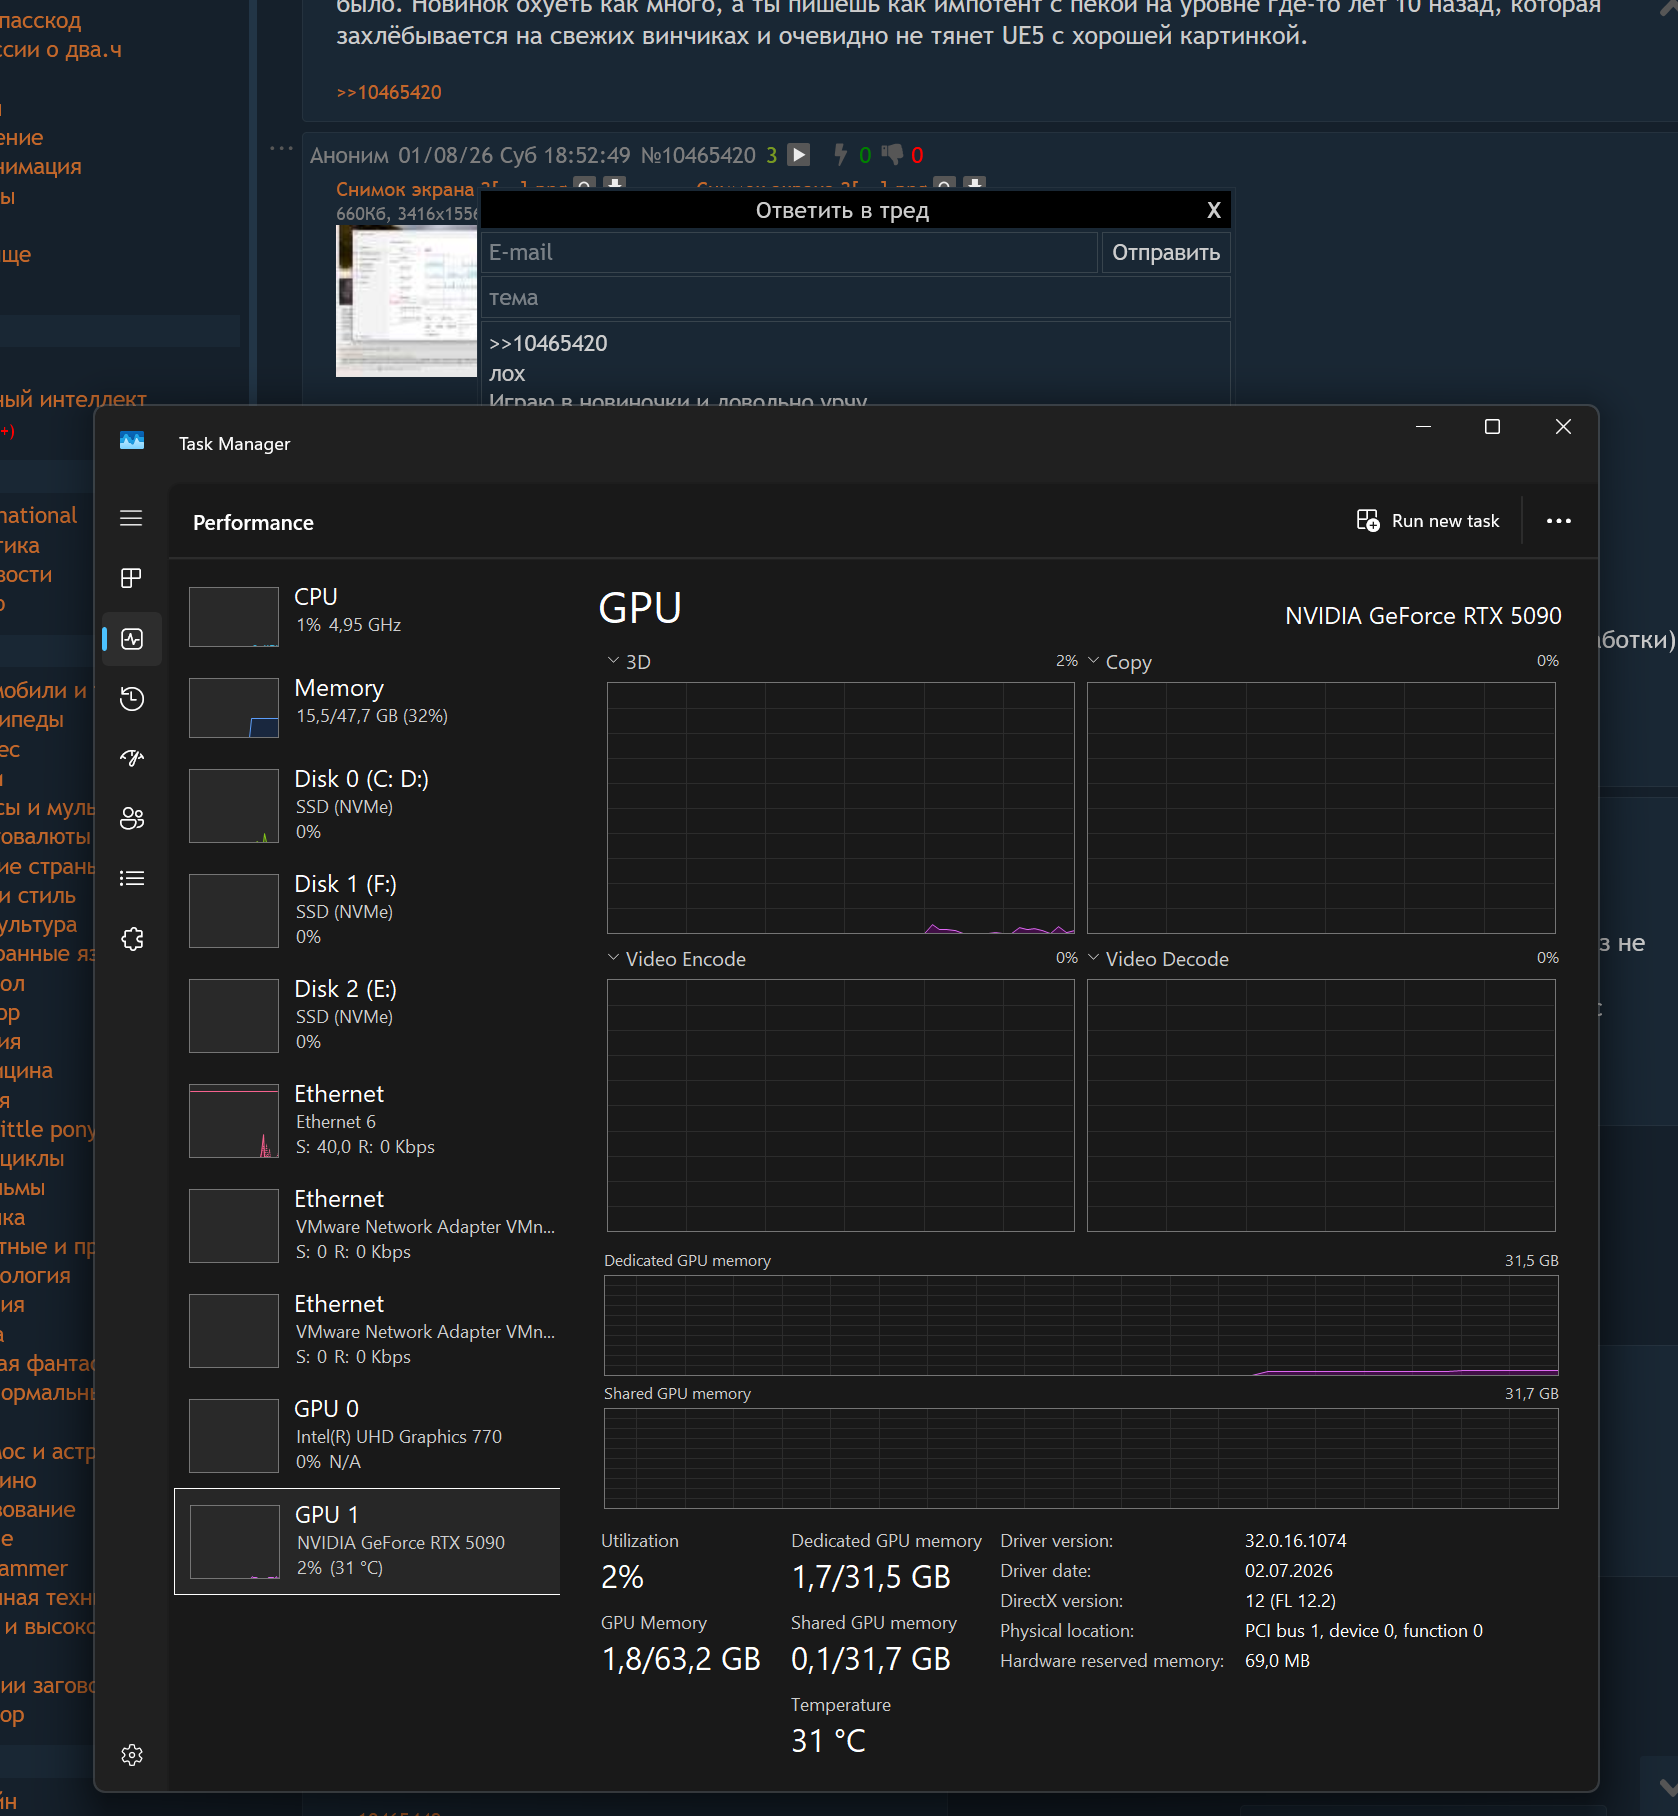Viewport: 1678px width, 1816px height.
Task: Select Disk 0 (C: D:) entry
Action: [x=367, y=806]
